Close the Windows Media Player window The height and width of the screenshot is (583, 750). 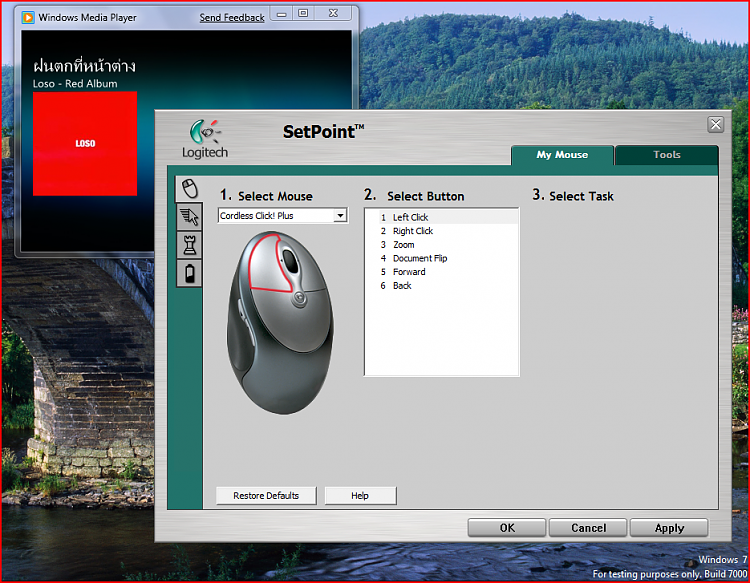(334, 14)
